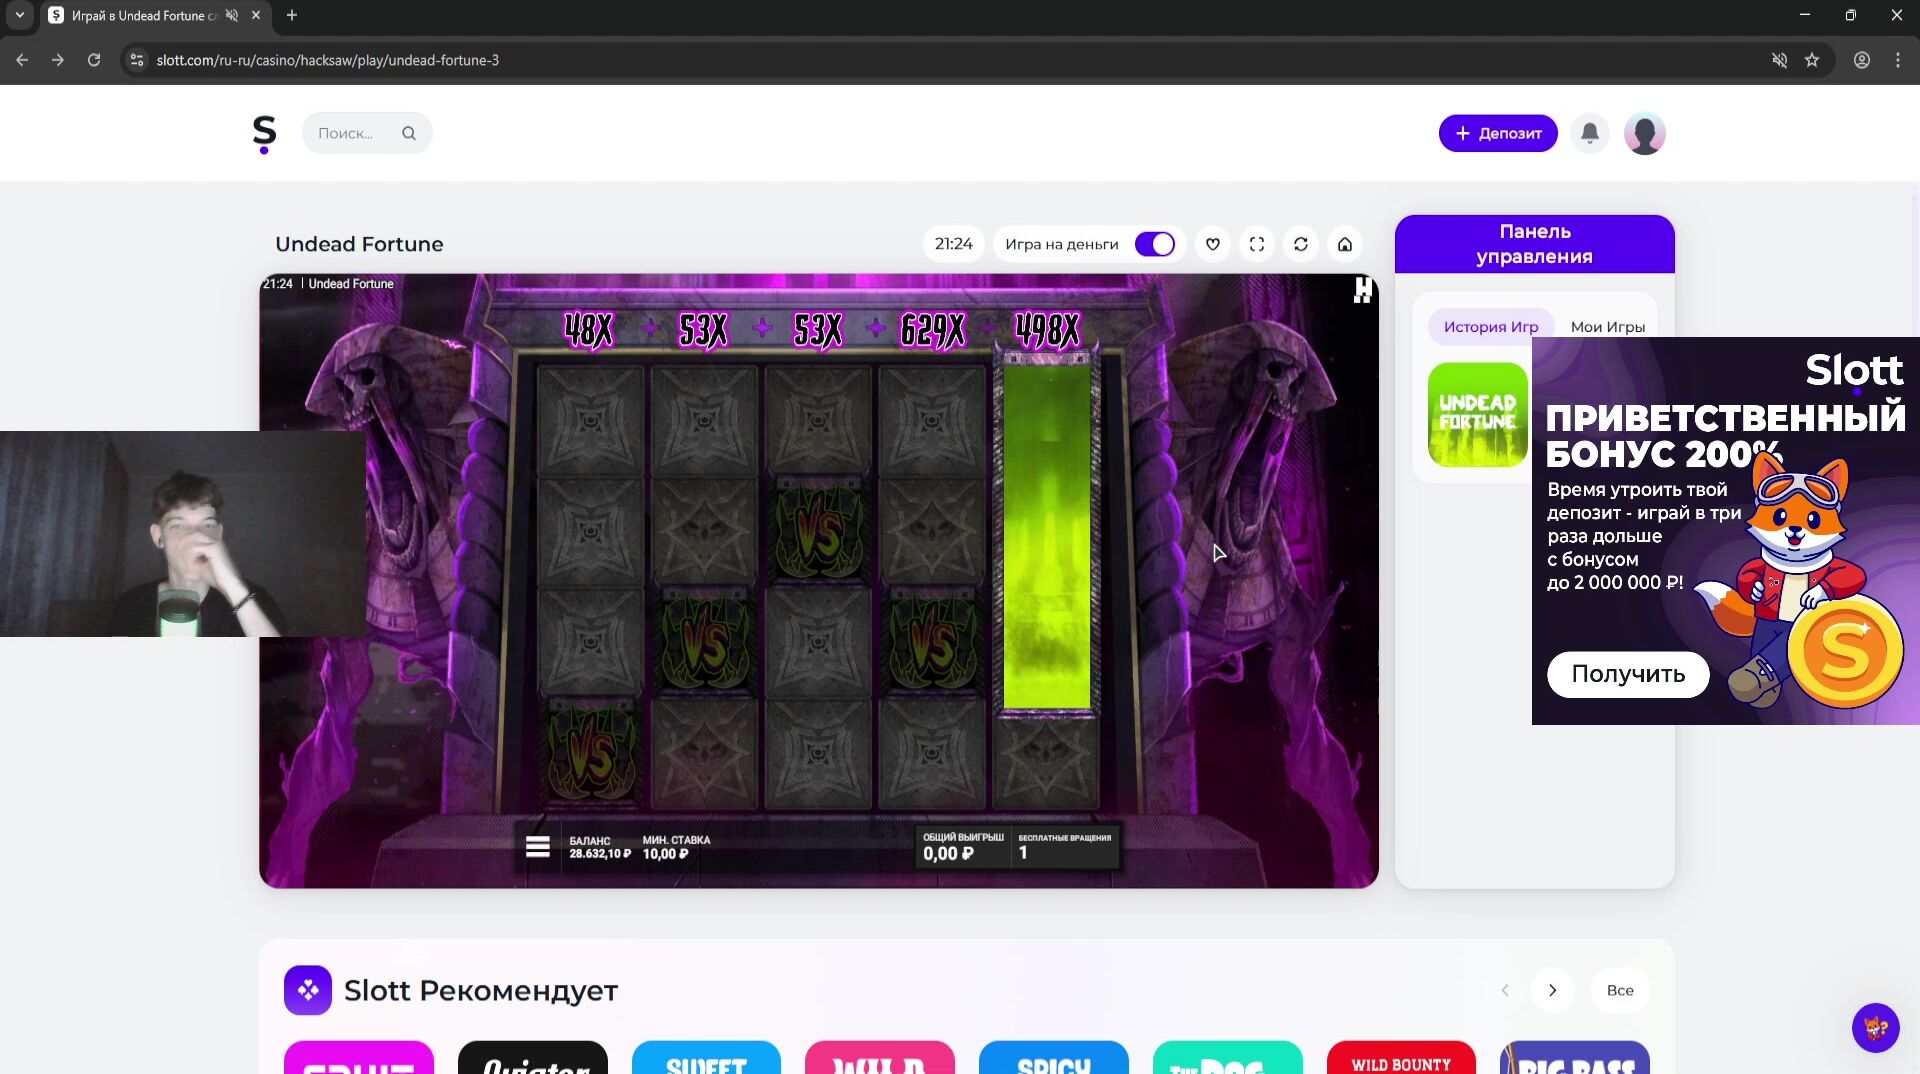Open the Chrome profile icon
The width and height of the screenshot is (1920, 1074).
[1862, 60]
